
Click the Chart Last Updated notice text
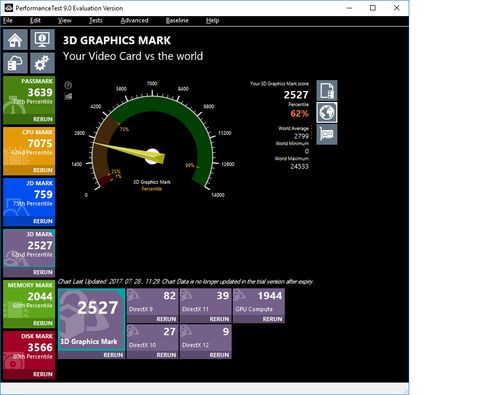(186, 282)
